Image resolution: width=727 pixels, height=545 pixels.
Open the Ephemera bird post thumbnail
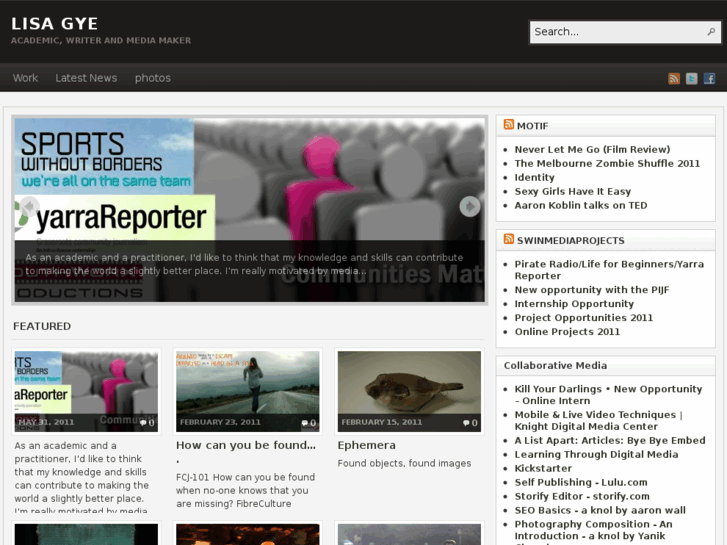point(409,391)
